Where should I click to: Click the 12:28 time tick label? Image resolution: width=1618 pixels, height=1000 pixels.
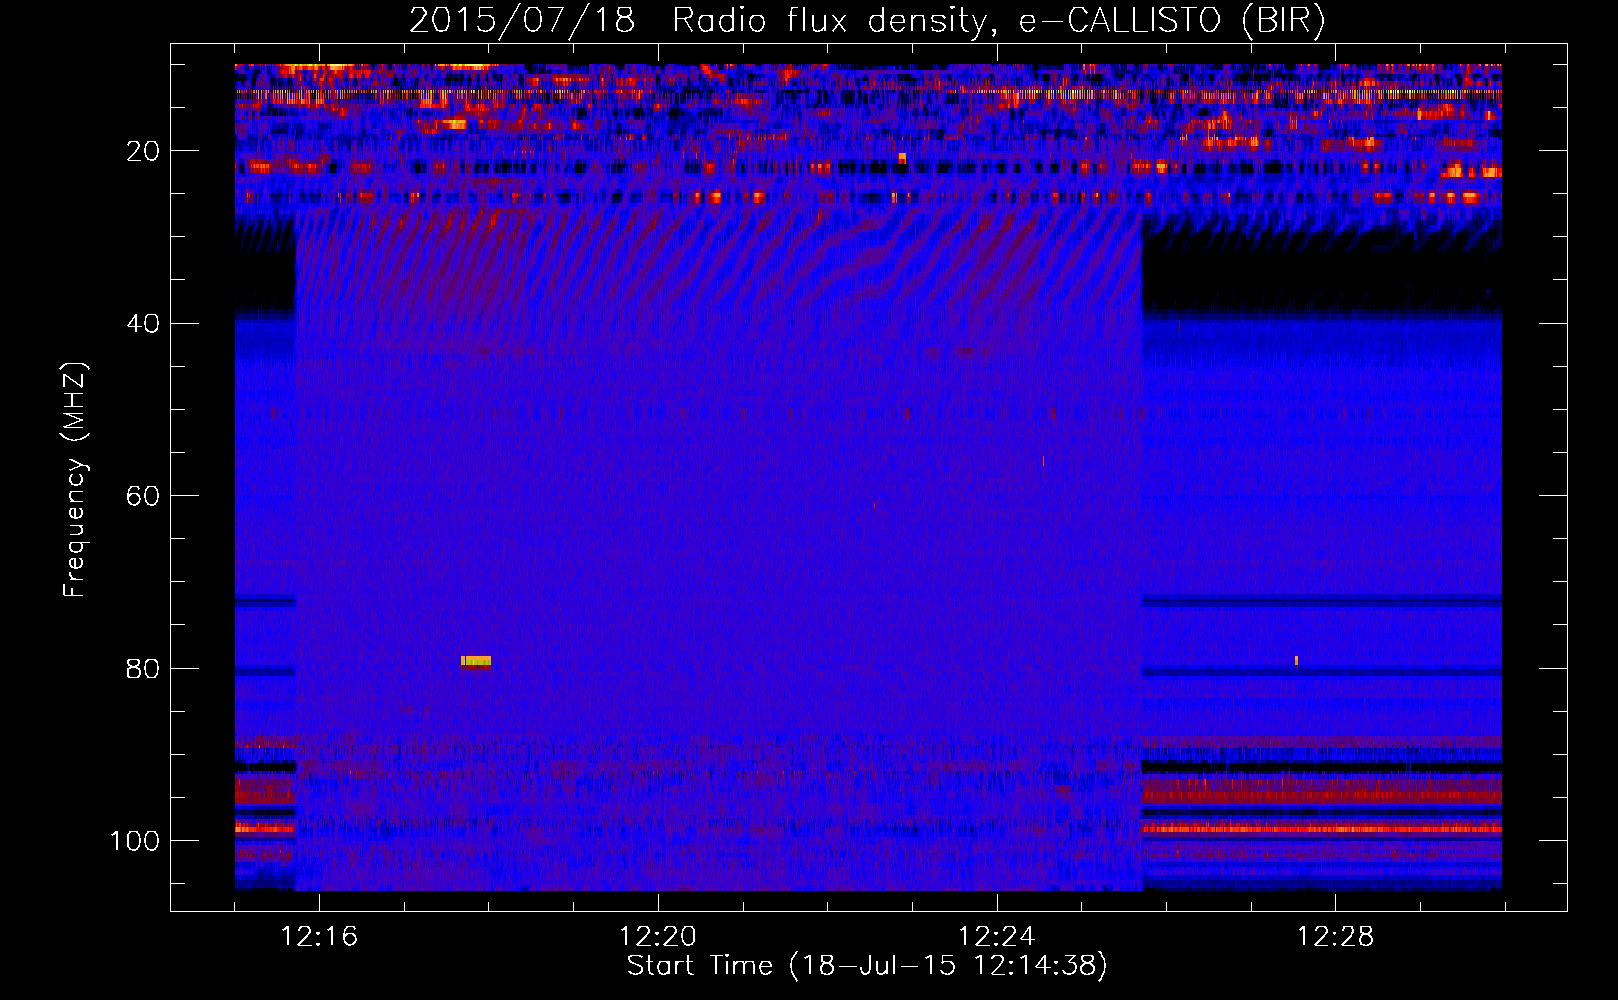(x=1336, y=937)
